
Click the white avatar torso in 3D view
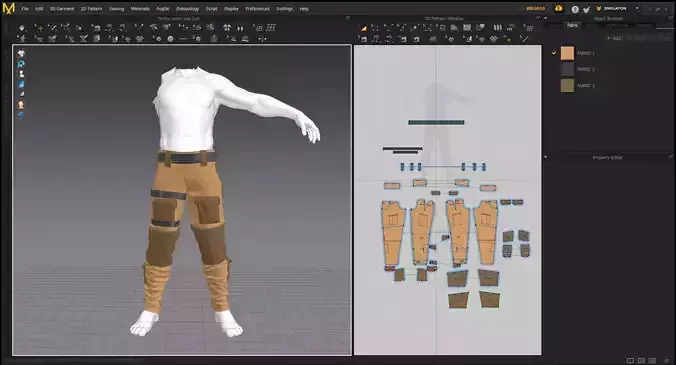point(186,111)
